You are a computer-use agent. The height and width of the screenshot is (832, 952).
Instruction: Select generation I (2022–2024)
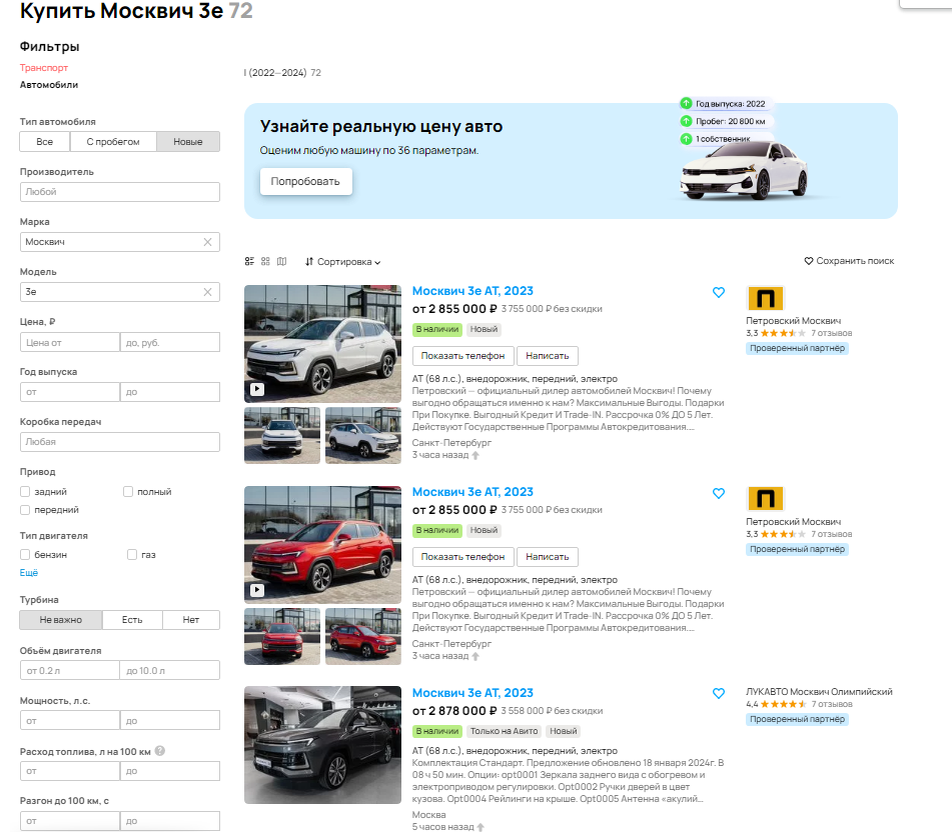tap(282, 72)
